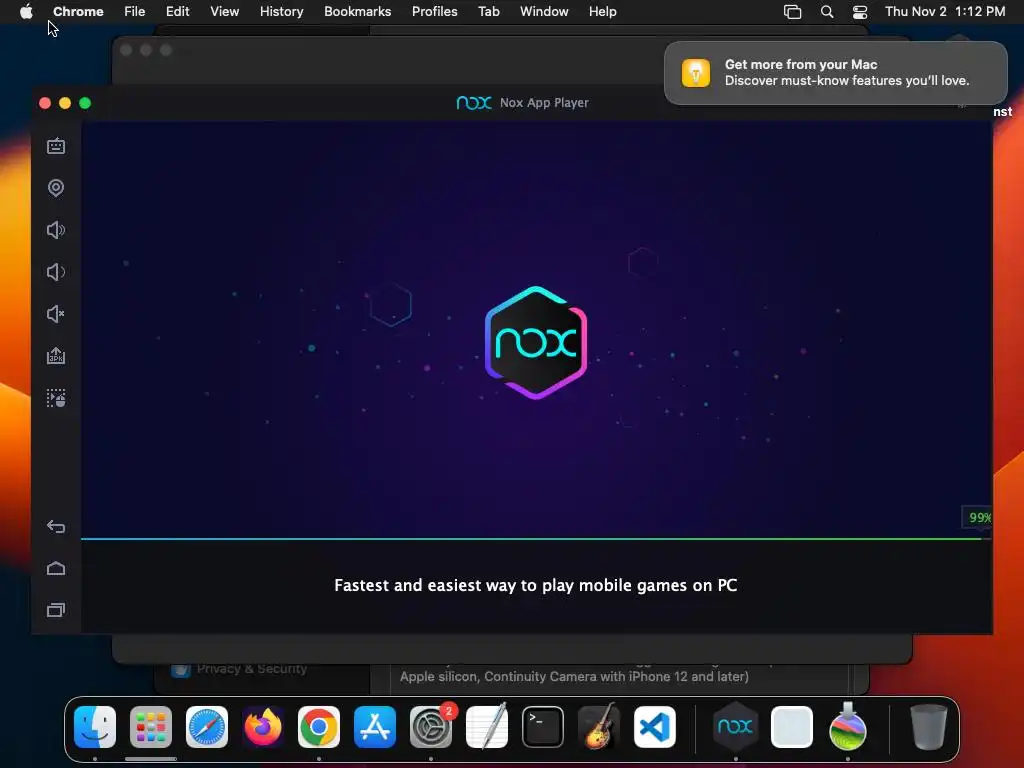Viewport: 1024px width, 768px height.
Task: Open Control Center in menu bar
Action: pos(860,12)
